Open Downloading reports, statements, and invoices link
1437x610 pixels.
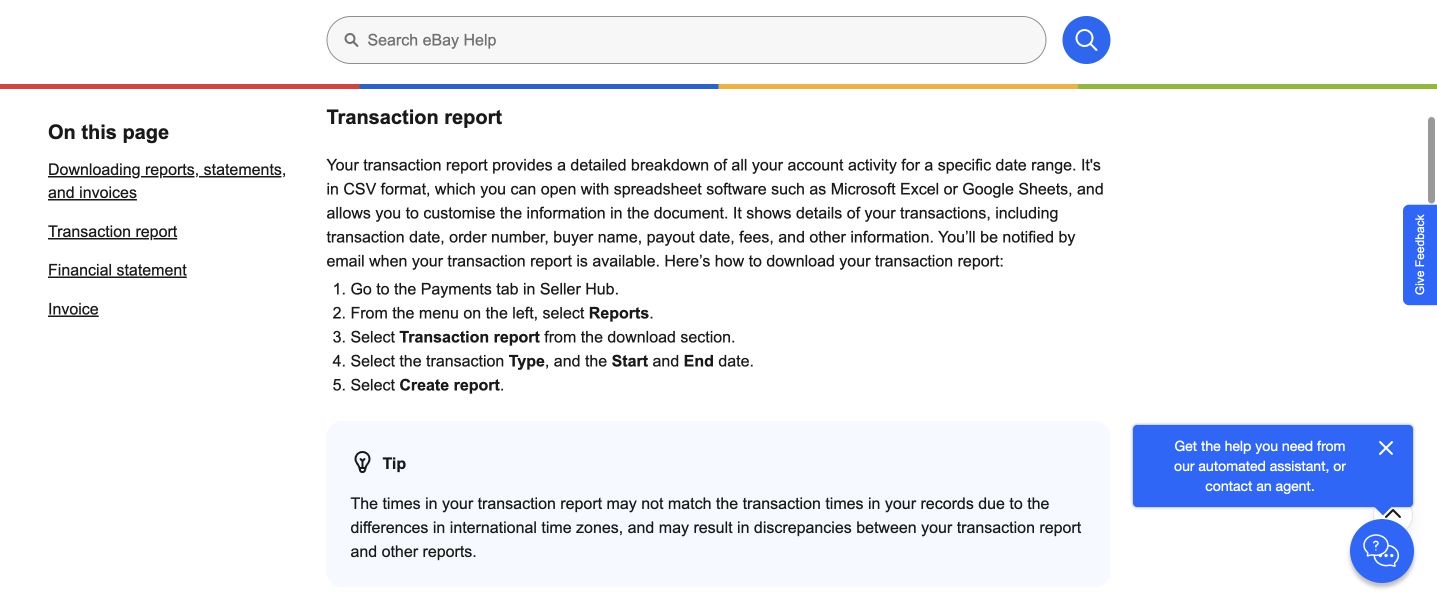click(167, 181)
